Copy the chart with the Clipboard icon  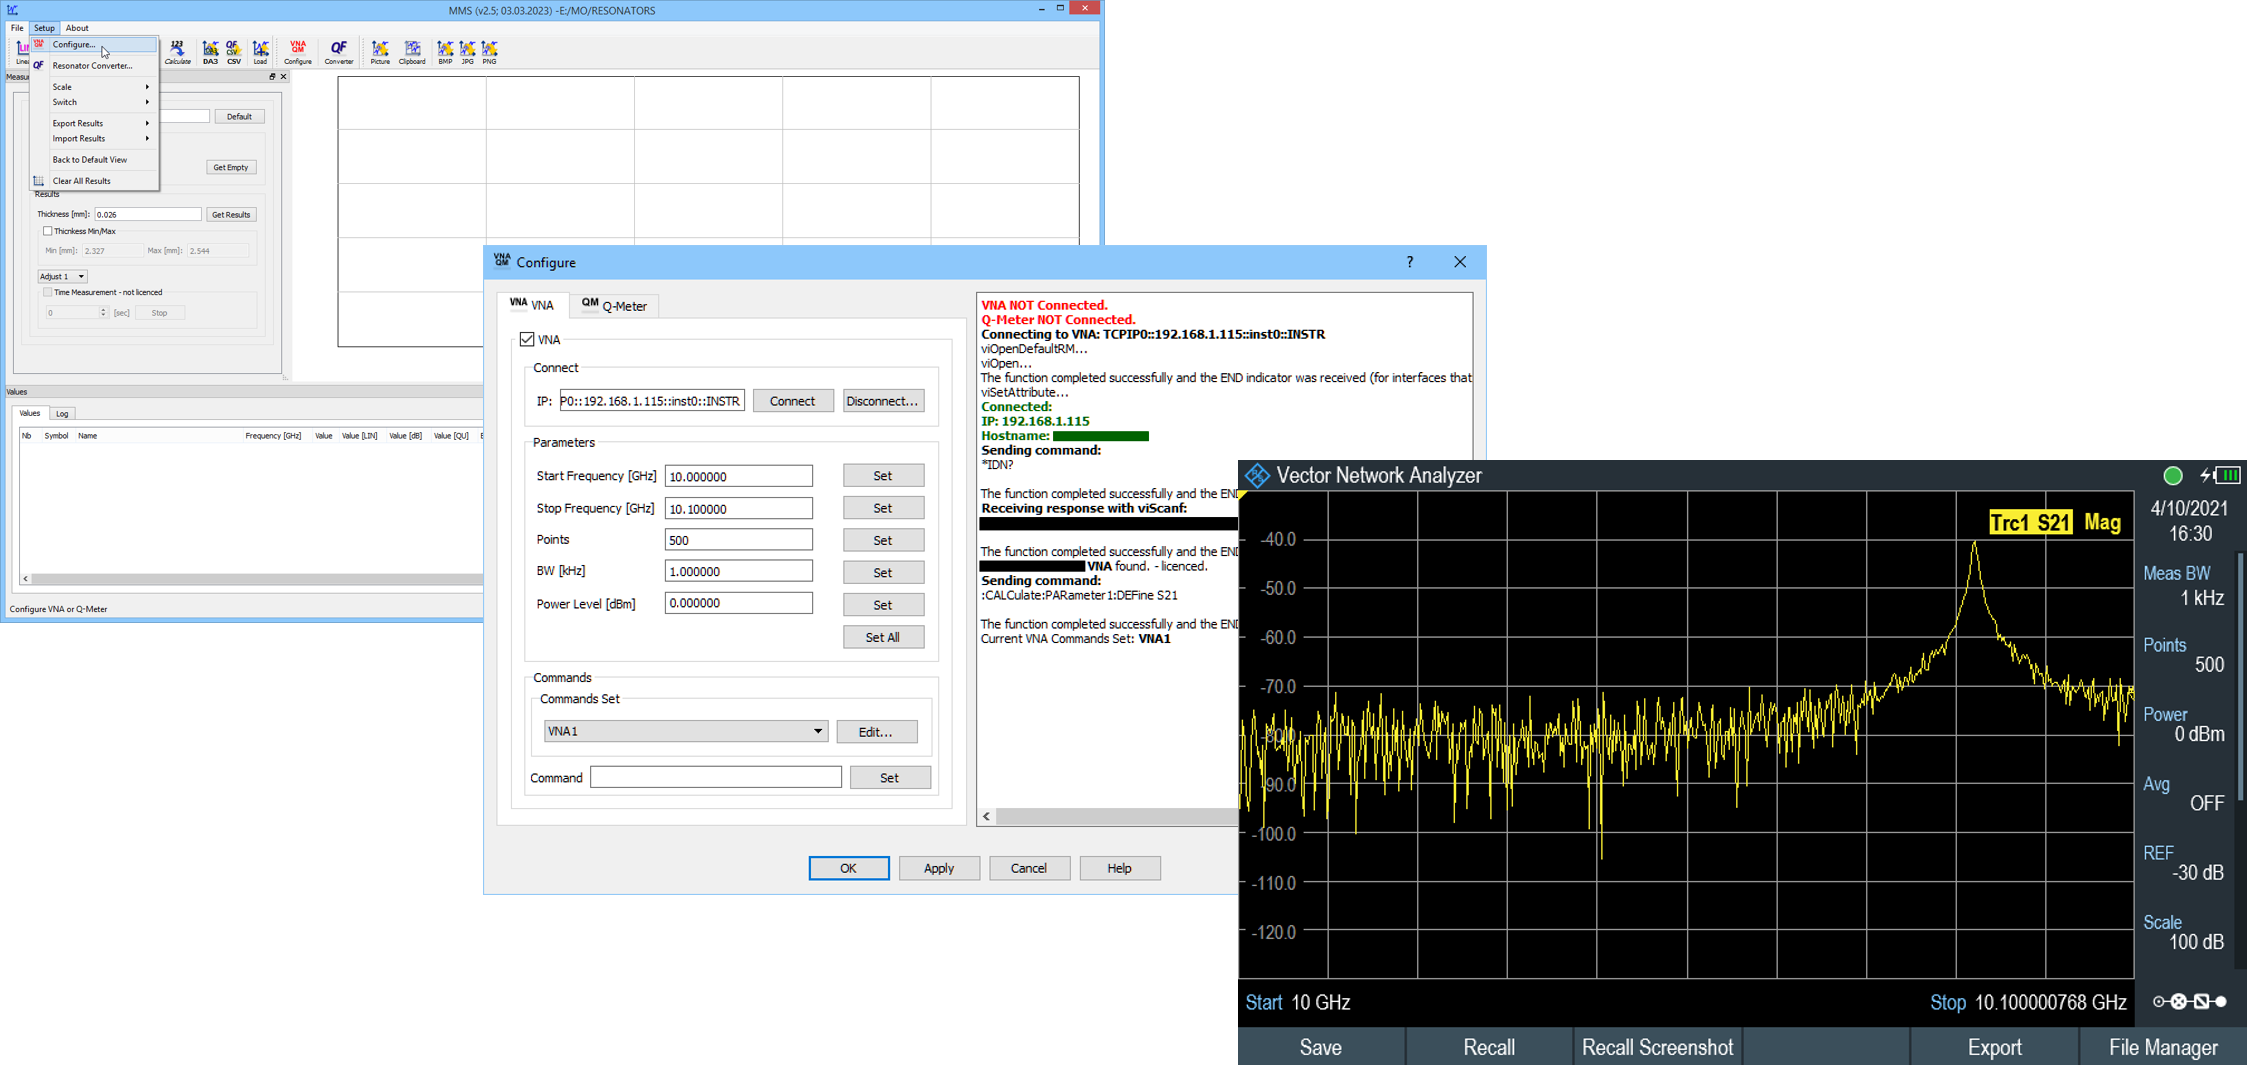click(x=412, y=52)
